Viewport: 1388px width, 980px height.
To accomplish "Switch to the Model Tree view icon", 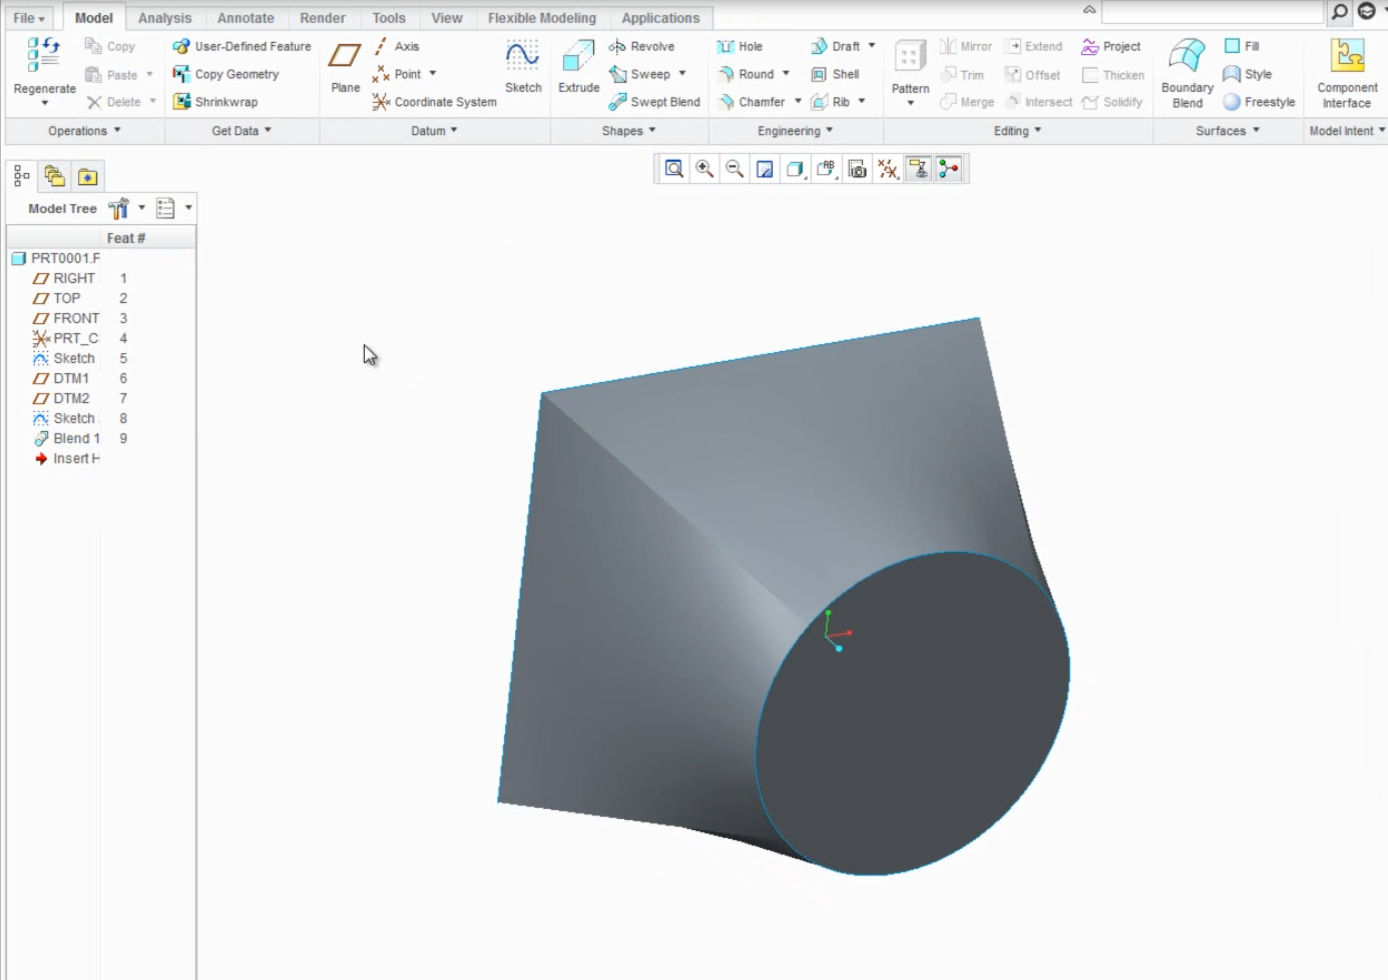I will [22, 177].
